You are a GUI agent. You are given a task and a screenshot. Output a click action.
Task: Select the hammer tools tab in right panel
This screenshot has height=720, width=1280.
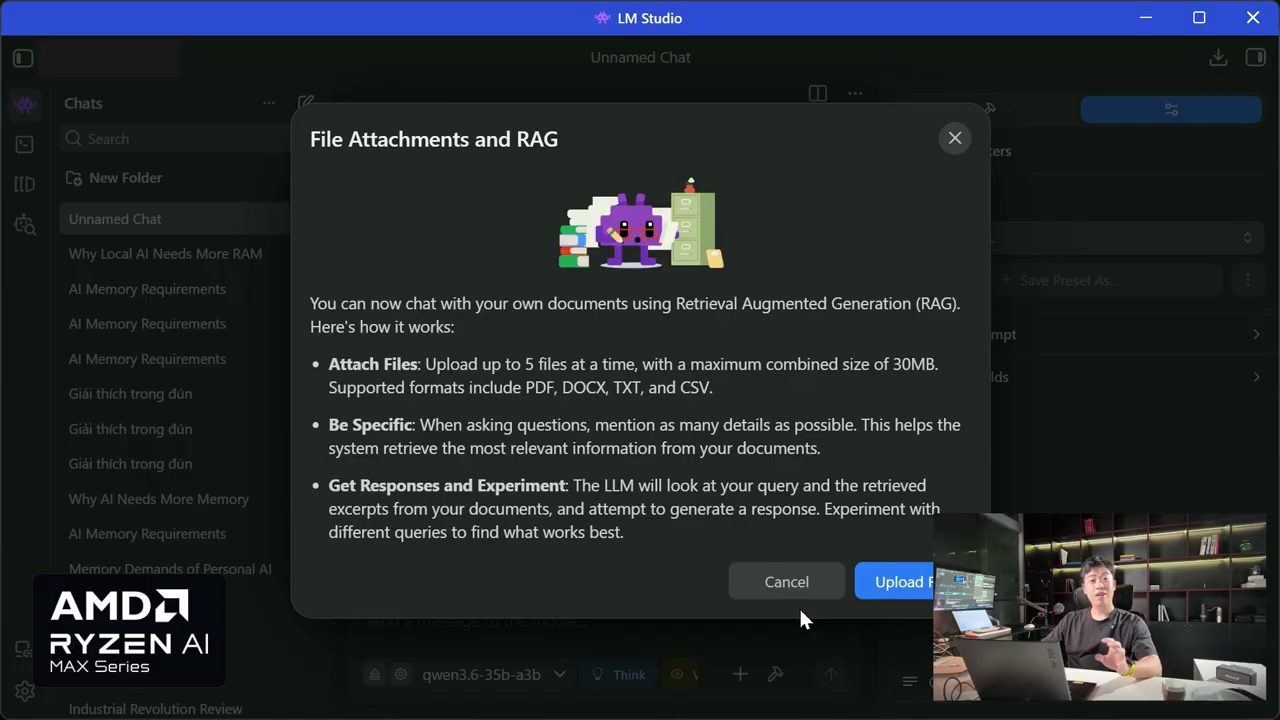(990, 109)
